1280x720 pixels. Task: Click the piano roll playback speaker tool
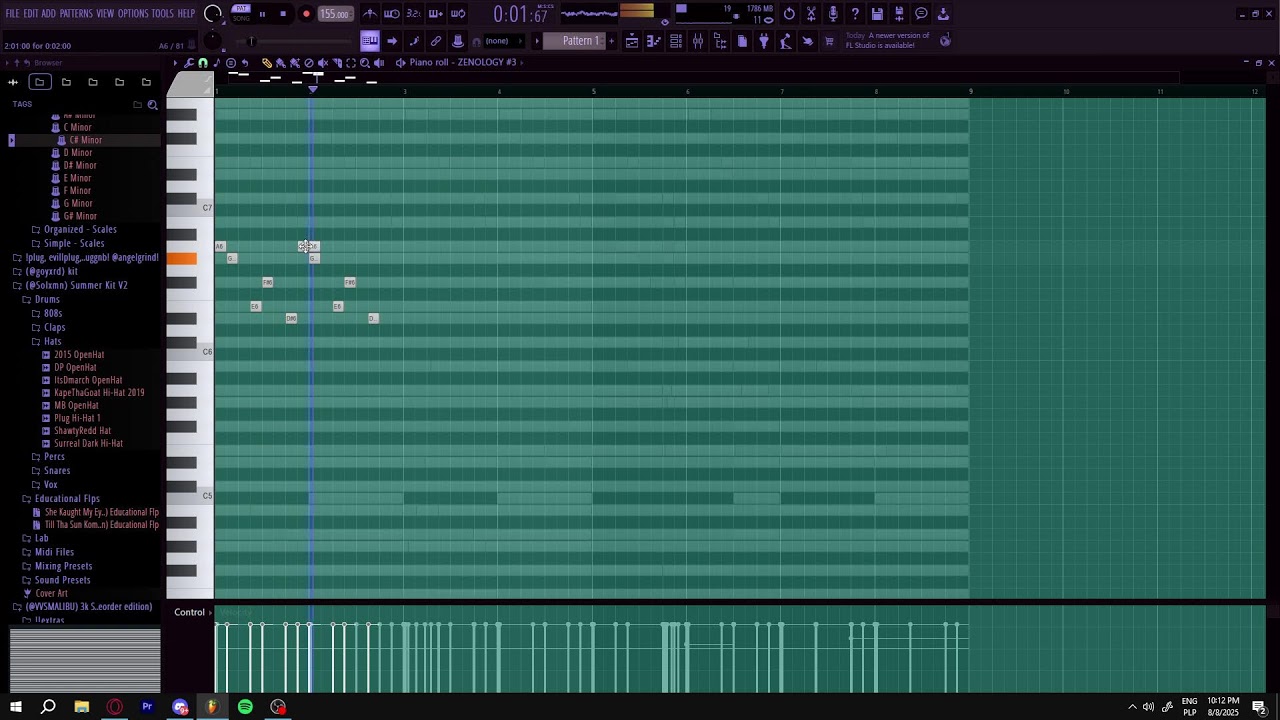coord(379,63)
